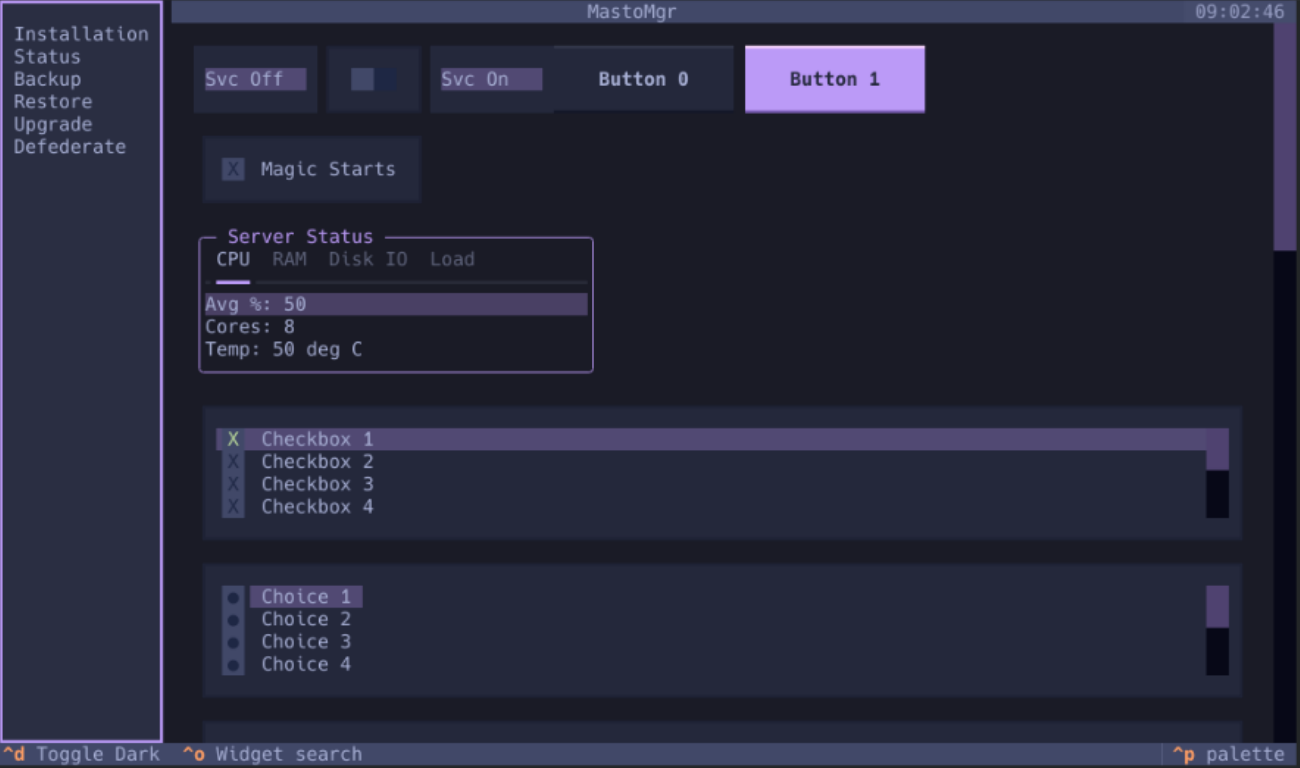Select Defederate from the sidebar
This screenshot has width=1300, height=768.
(x=70, y=147)
